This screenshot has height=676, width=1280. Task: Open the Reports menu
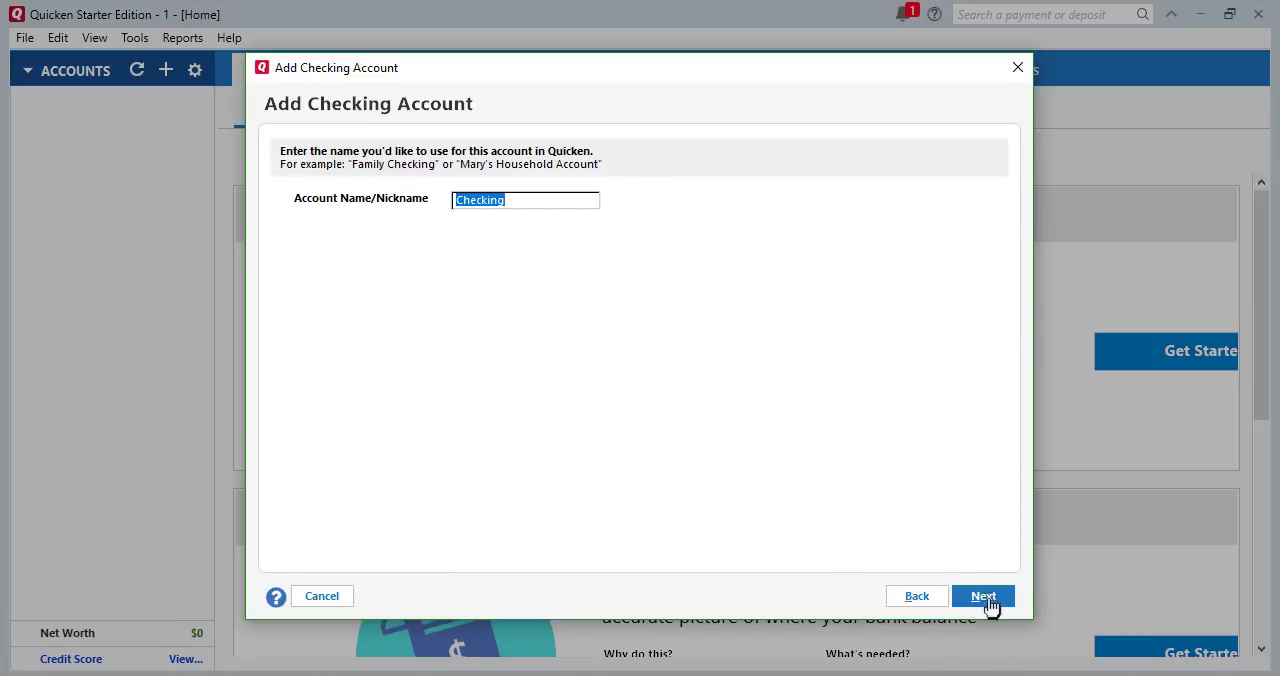[x=183, y=38]
